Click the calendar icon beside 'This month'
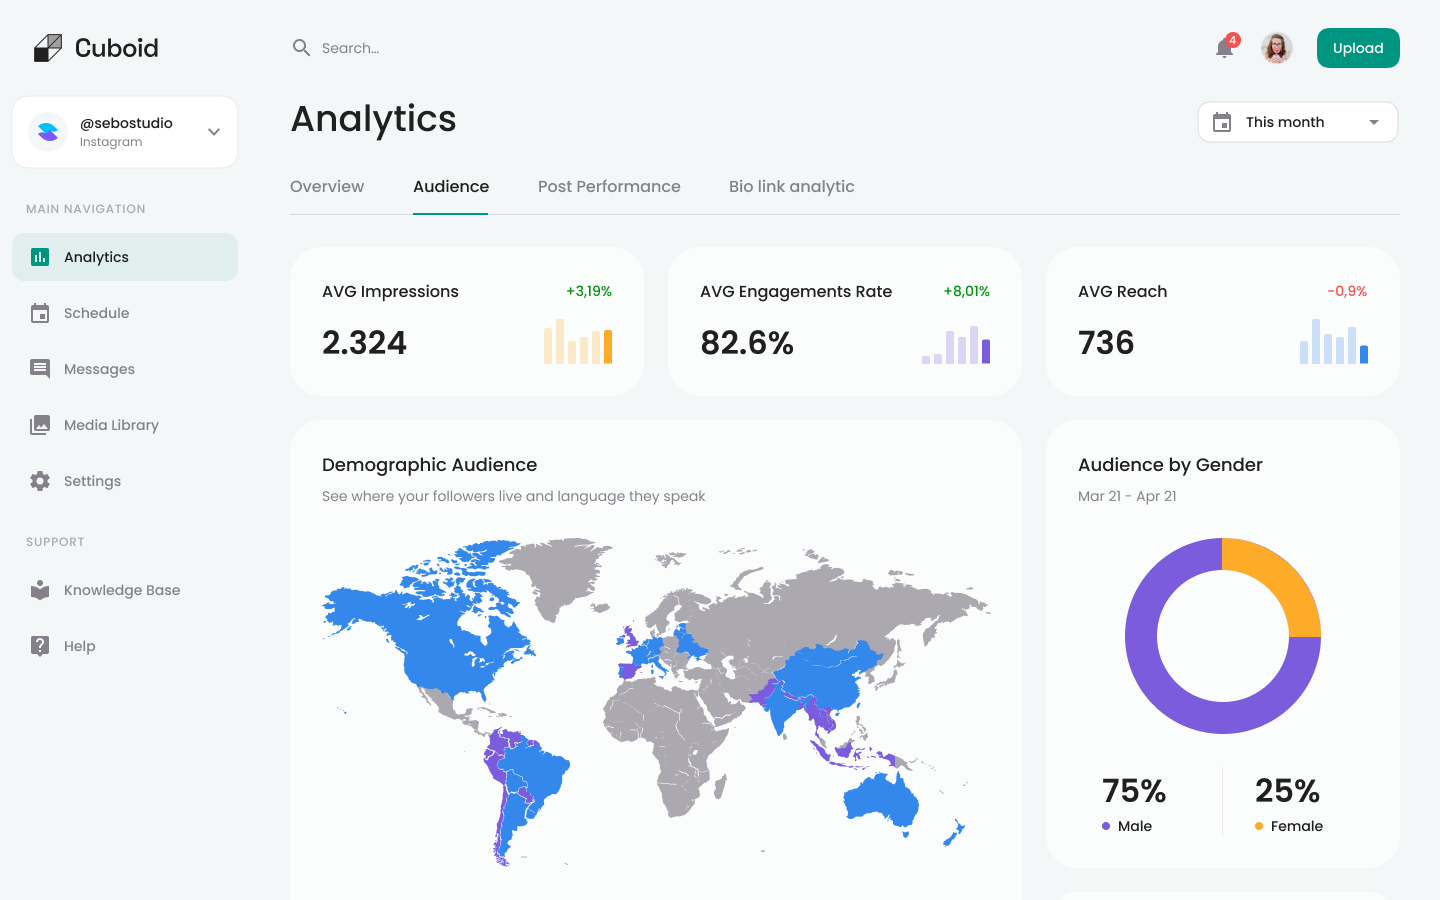The image size is (1440, 900). [x=1221, y=121]
